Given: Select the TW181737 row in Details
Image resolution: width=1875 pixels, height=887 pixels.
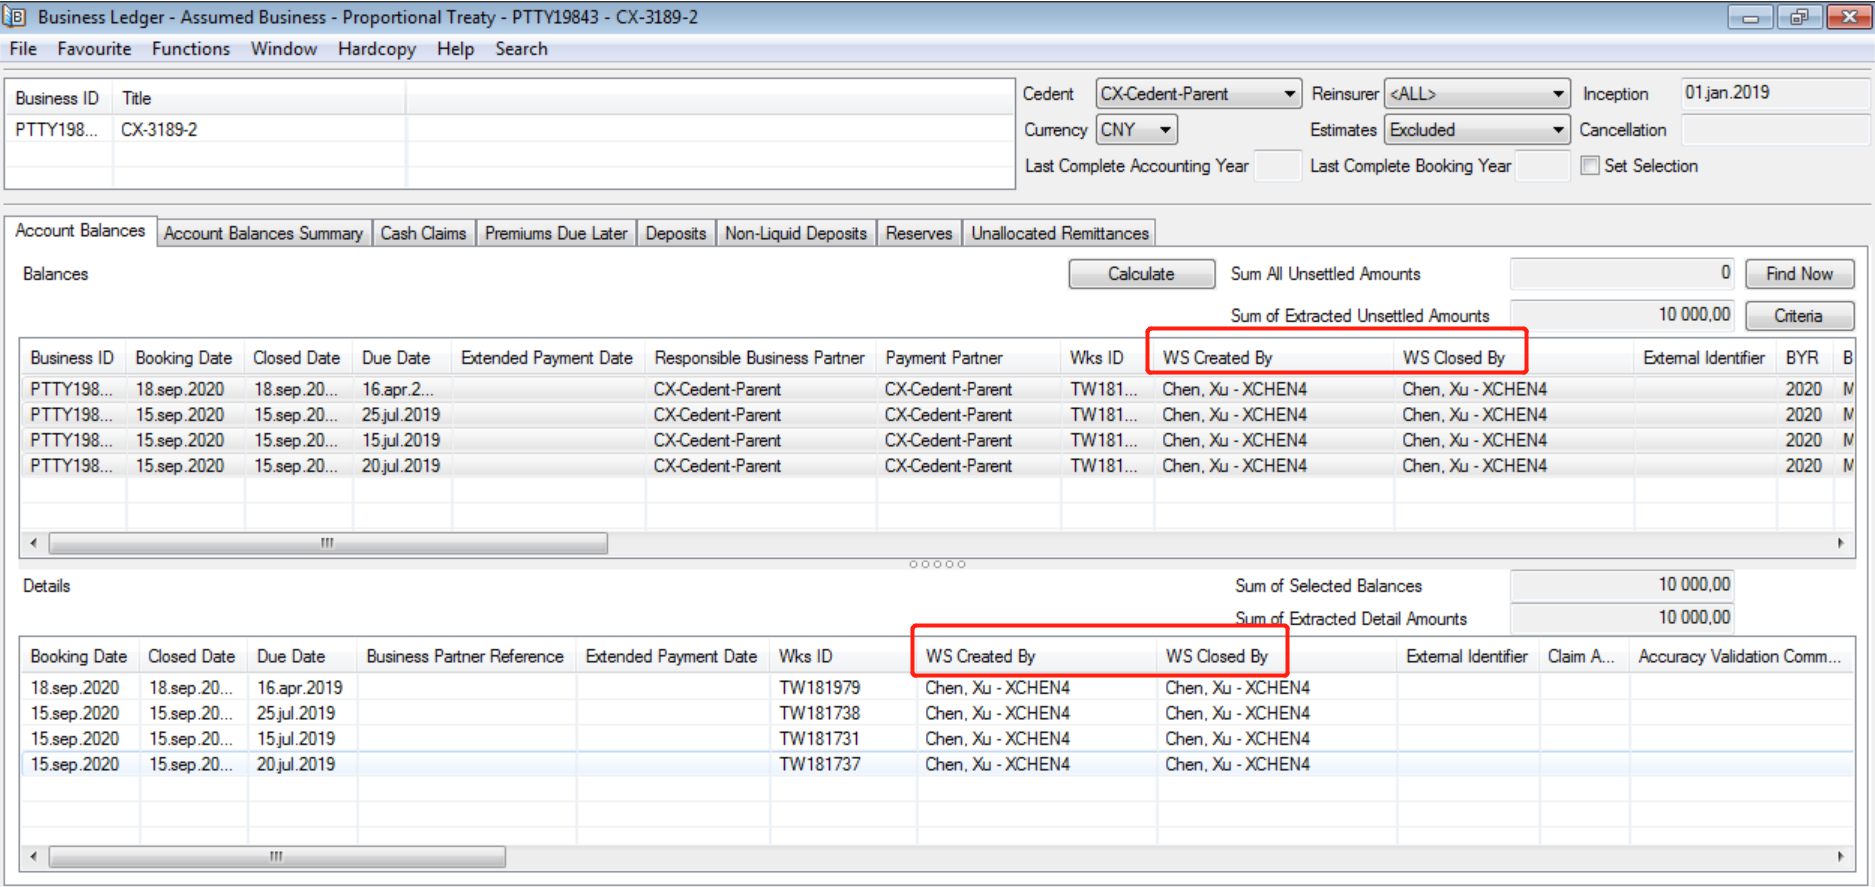Looking at the screenshot, I should 820,764.
